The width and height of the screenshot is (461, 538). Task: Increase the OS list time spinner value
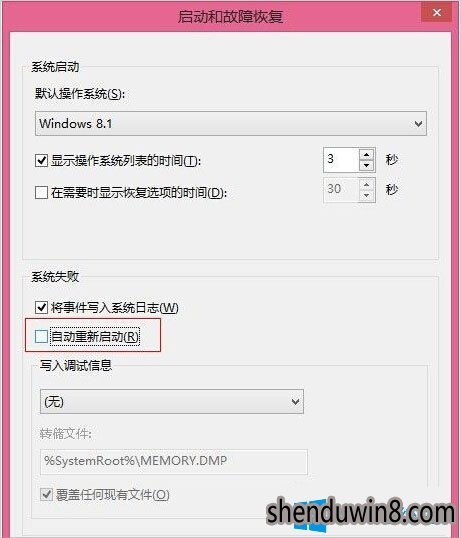(x=367, y=154)
